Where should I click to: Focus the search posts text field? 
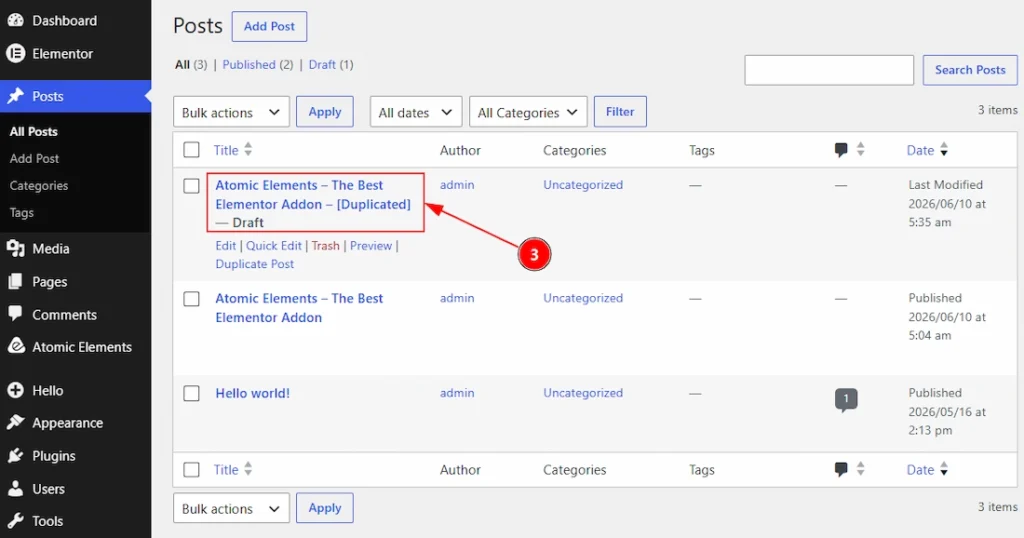point(829,70)
